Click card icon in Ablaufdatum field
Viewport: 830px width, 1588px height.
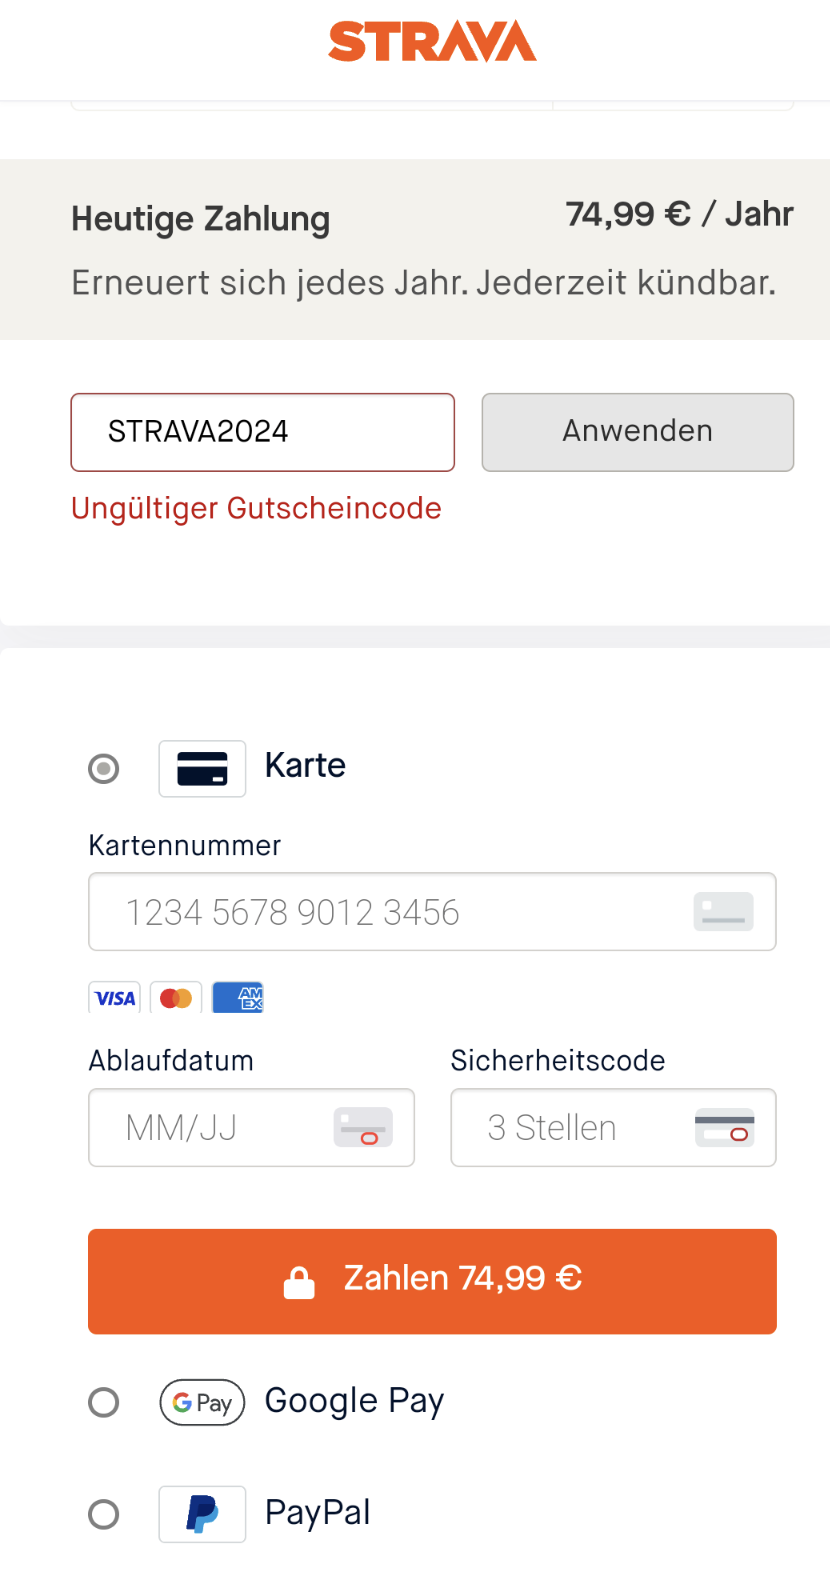point(363,1128)
